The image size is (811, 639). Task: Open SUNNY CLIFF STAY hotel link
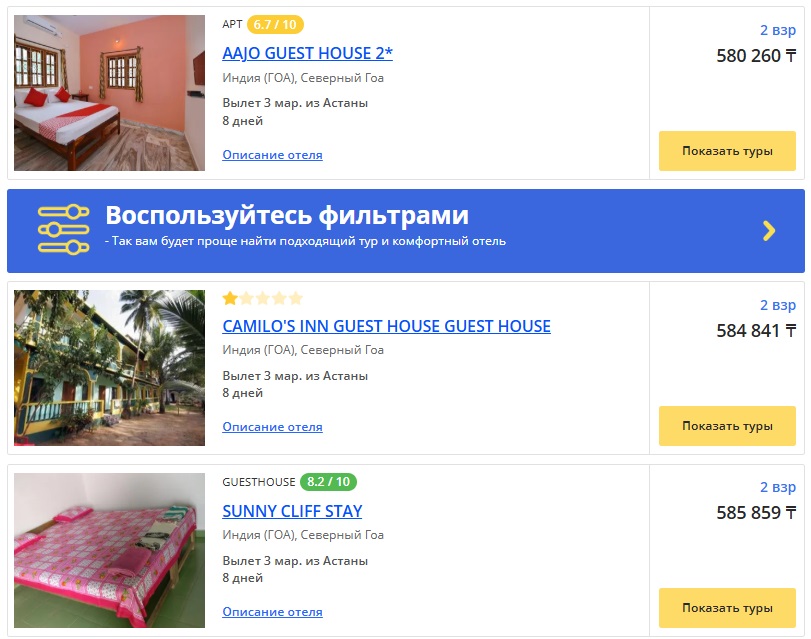pos(292,511)
